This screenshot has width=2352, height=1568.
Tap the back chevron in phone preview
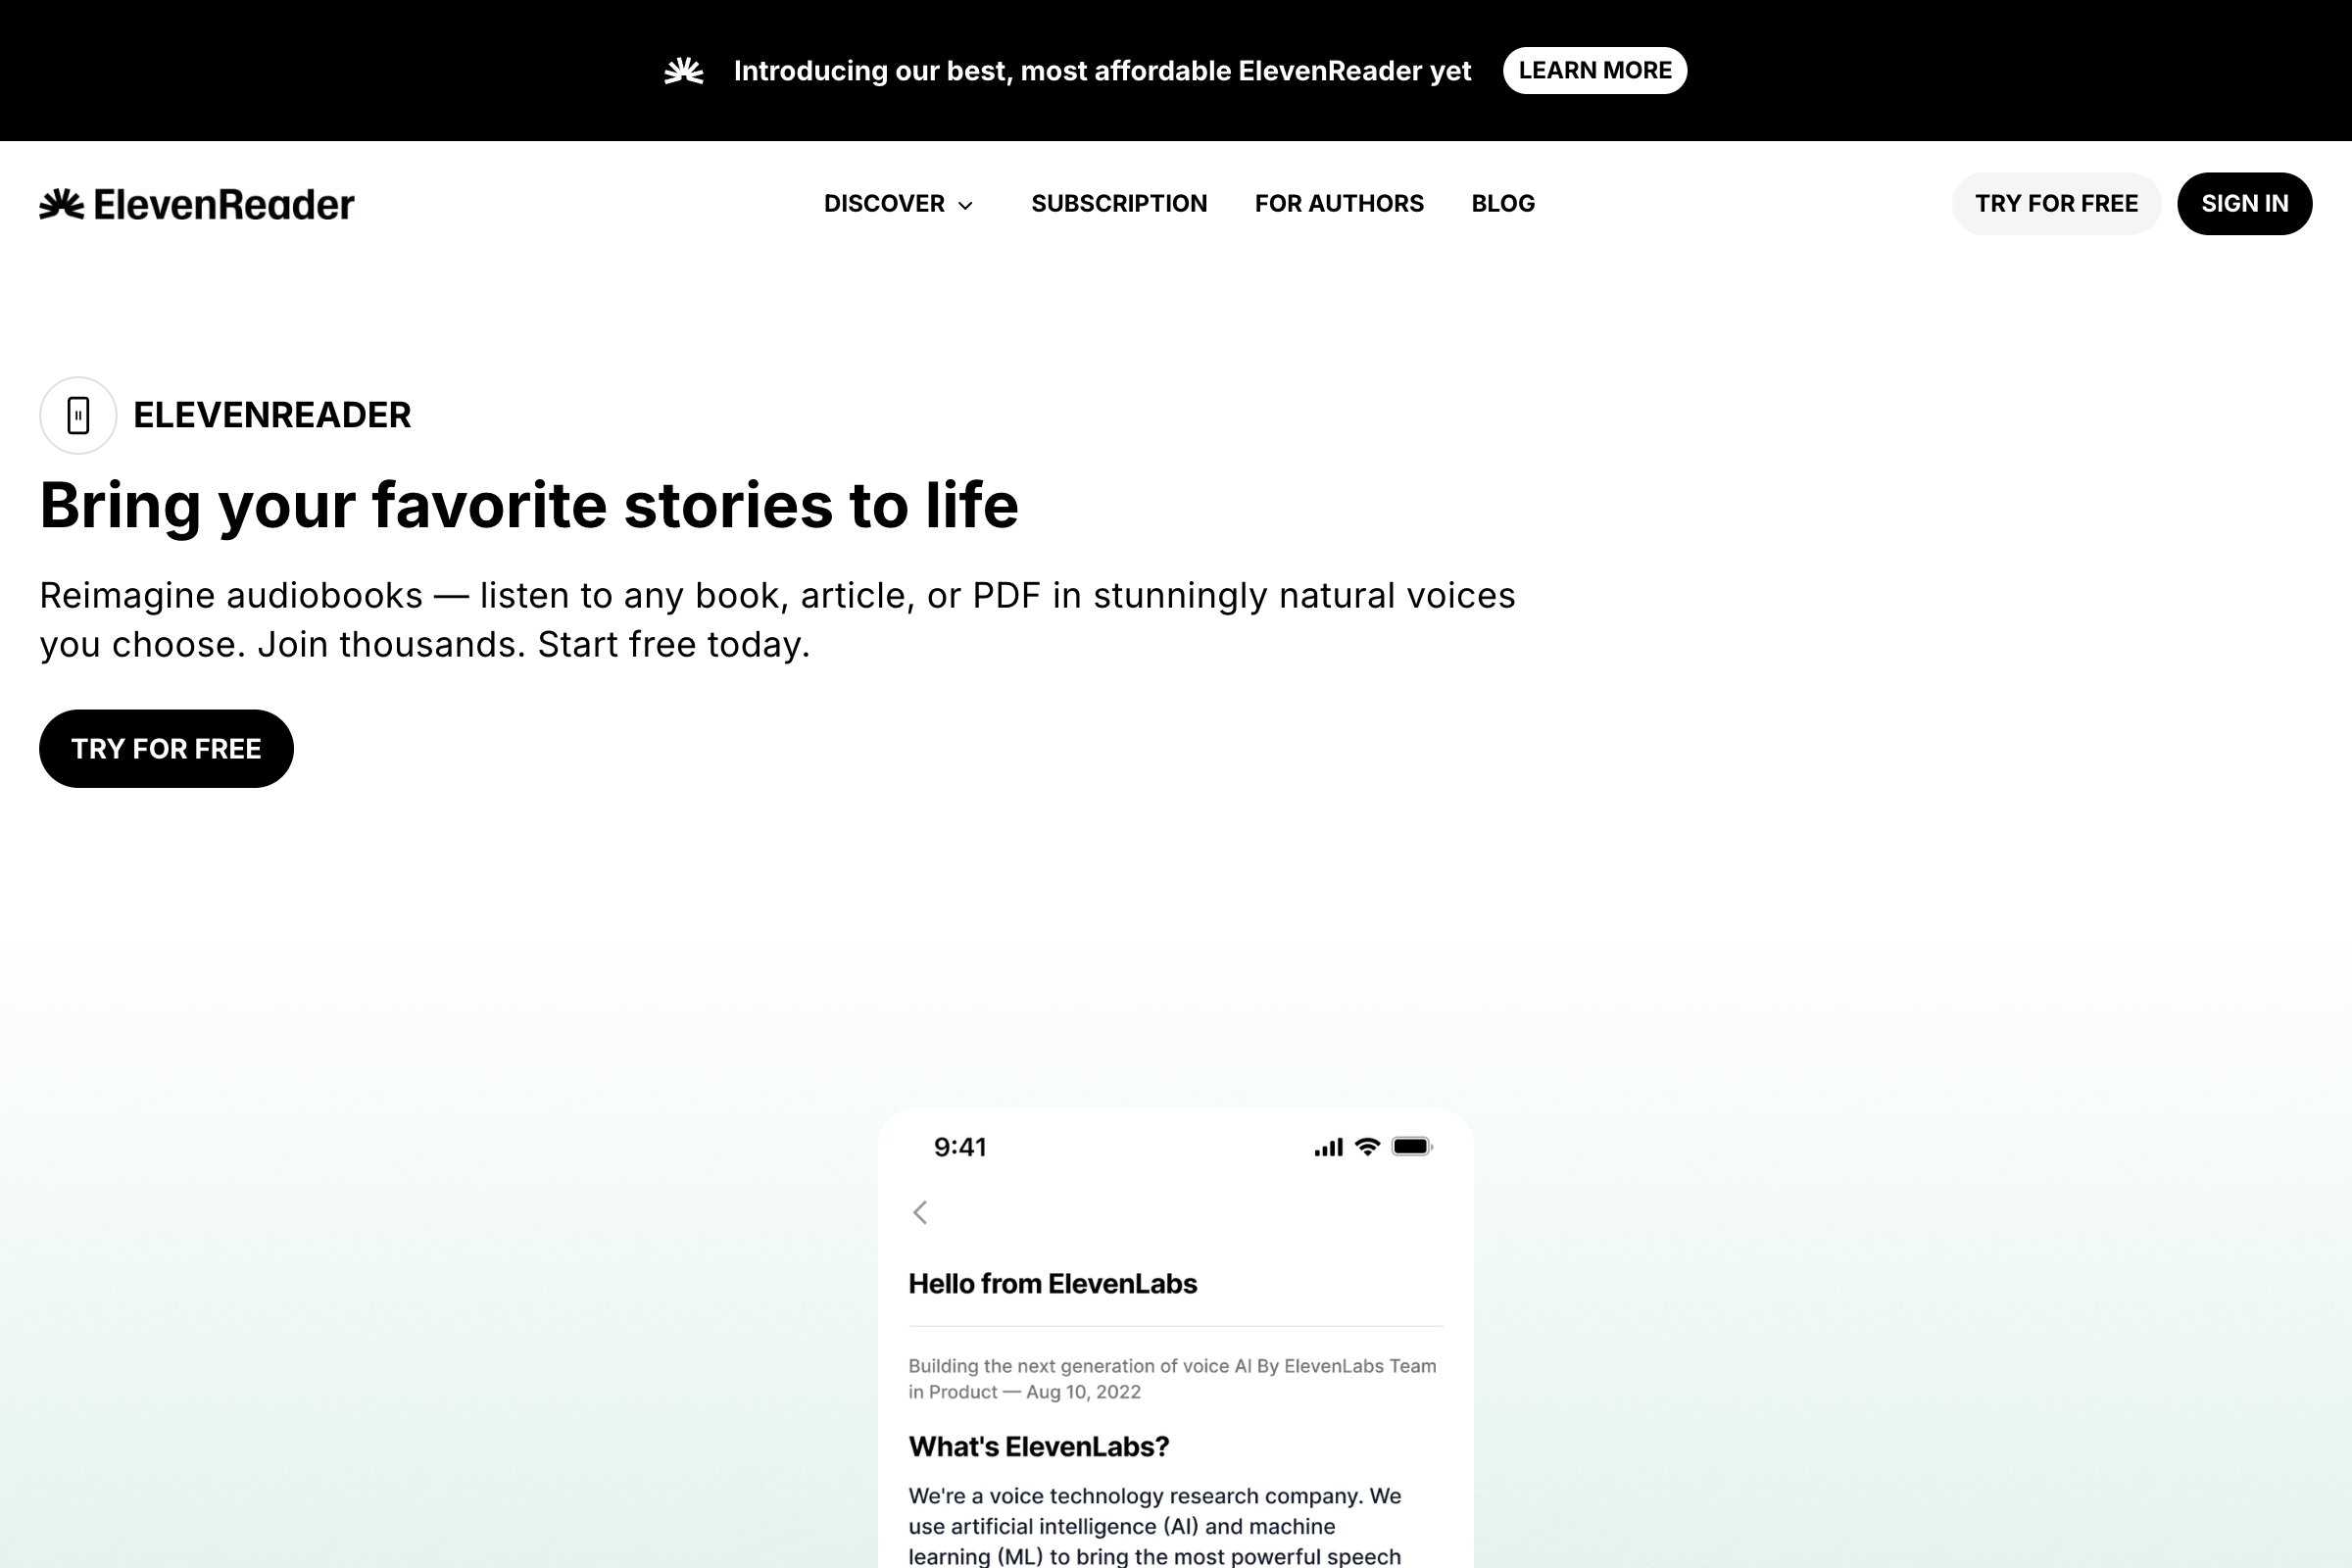point(920,1212)
